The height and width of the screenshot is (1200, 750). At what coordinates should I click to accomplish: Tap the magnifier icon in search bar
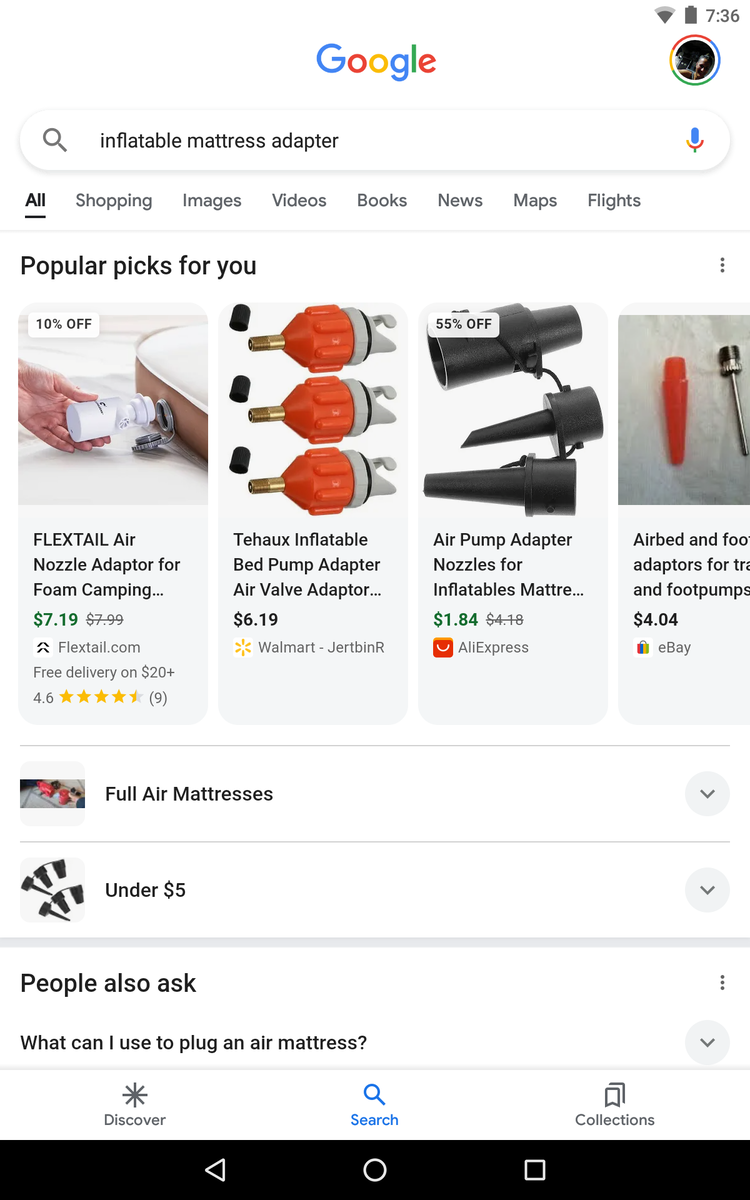(55, 141)
